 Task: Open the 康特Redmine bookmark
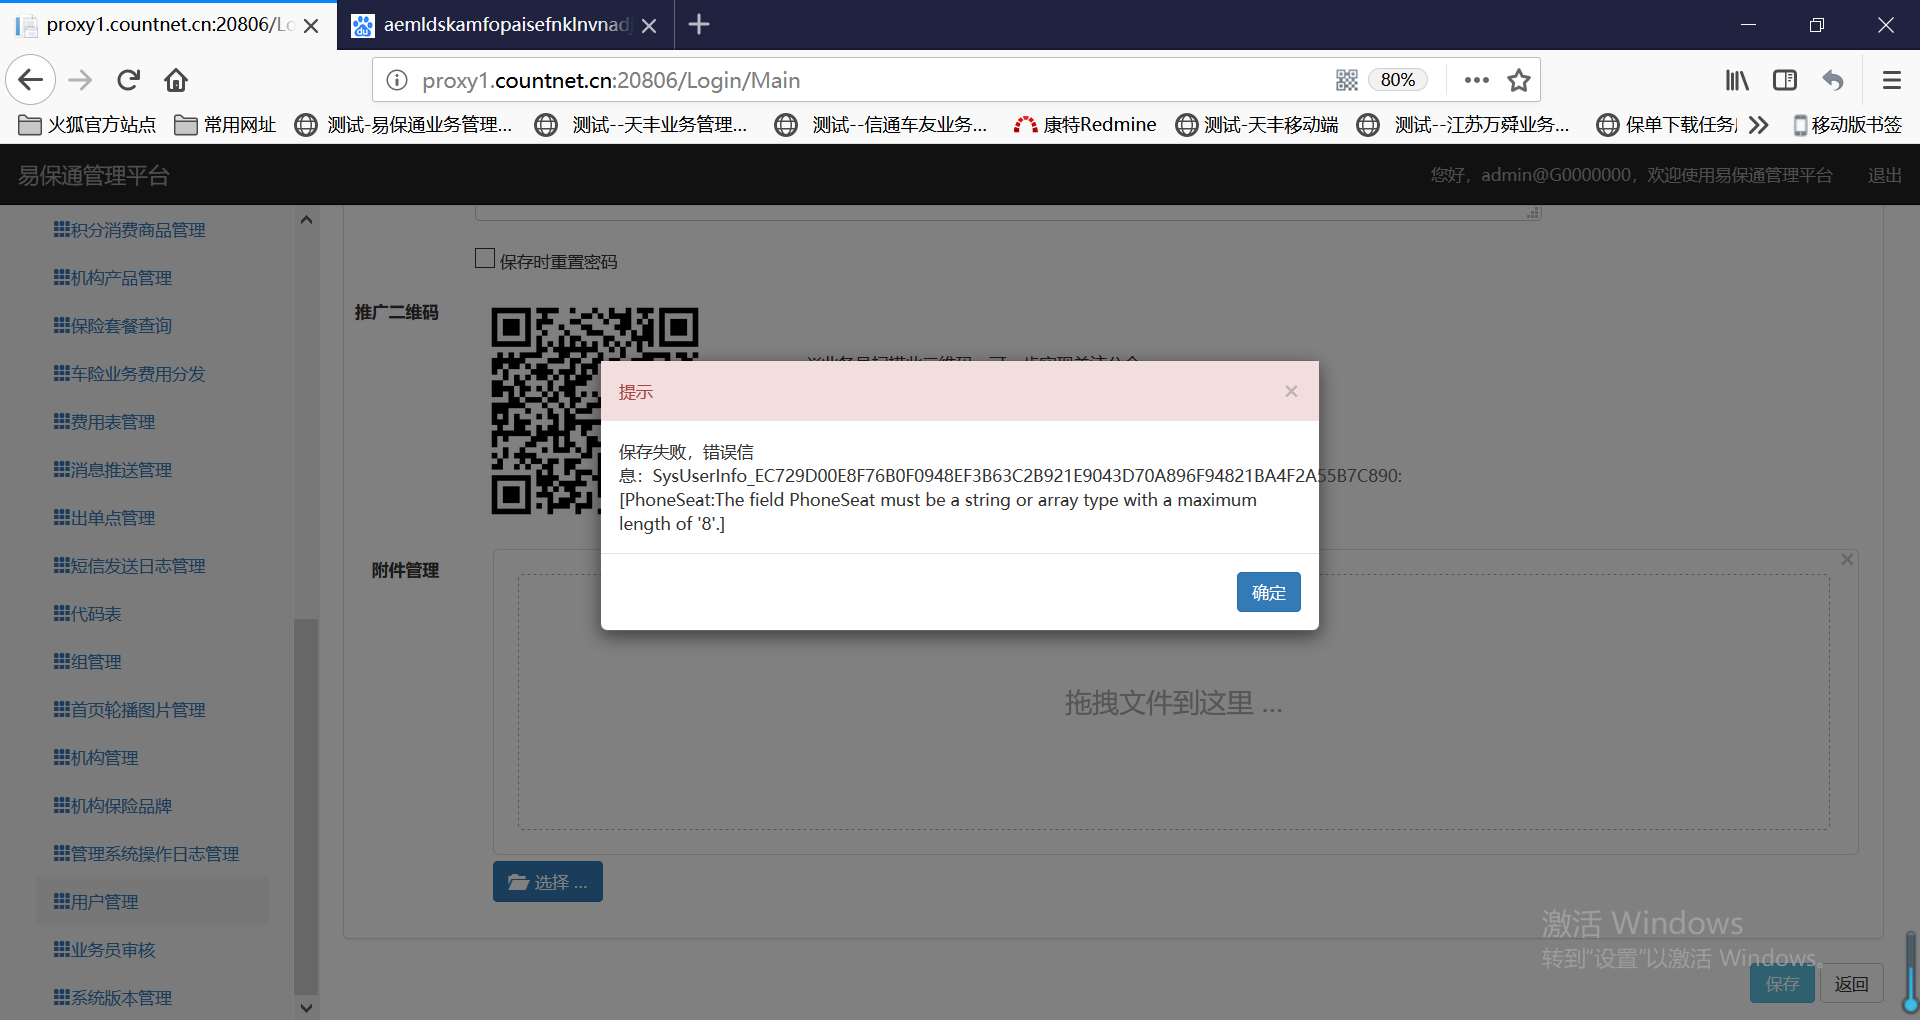[1085, 124]
